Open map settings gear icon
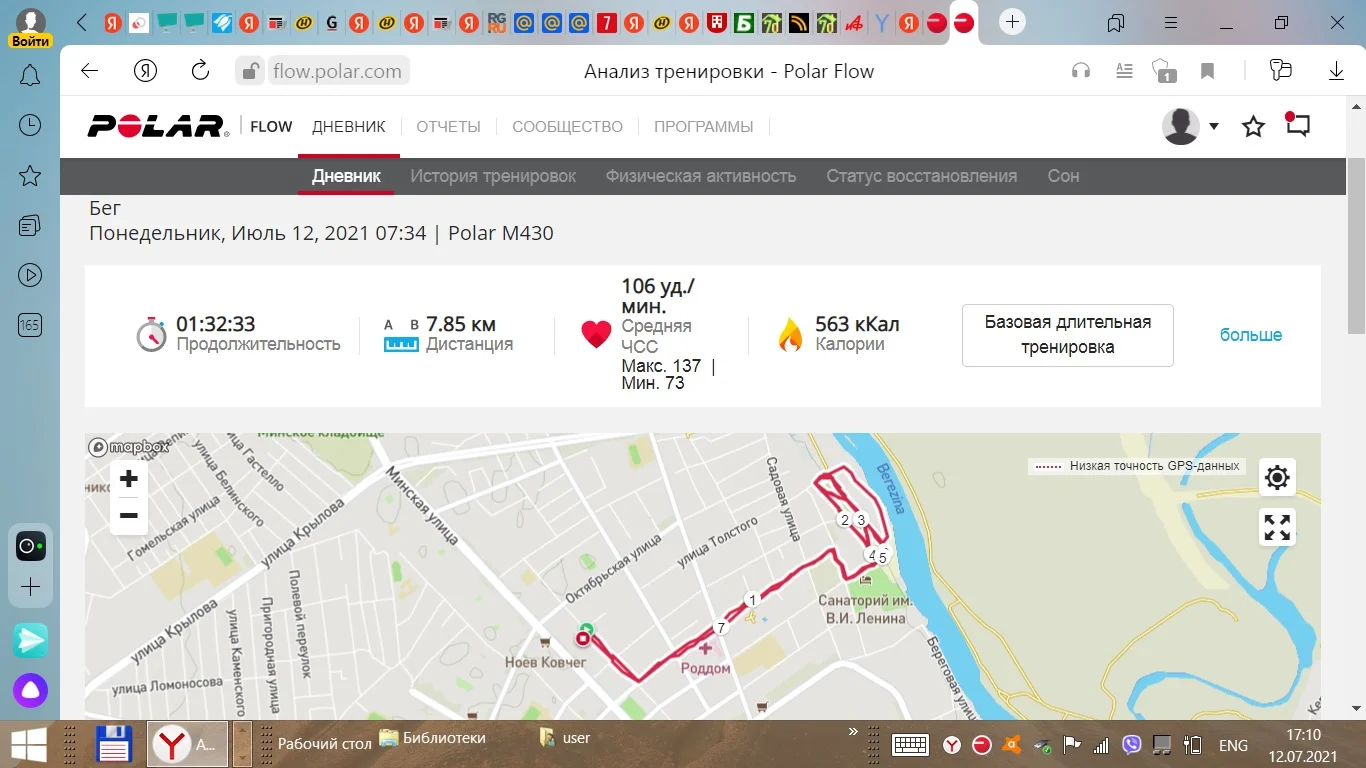Image resolution: width=1366 pixels, height=768 pixels. click(x=1277, y=477)
